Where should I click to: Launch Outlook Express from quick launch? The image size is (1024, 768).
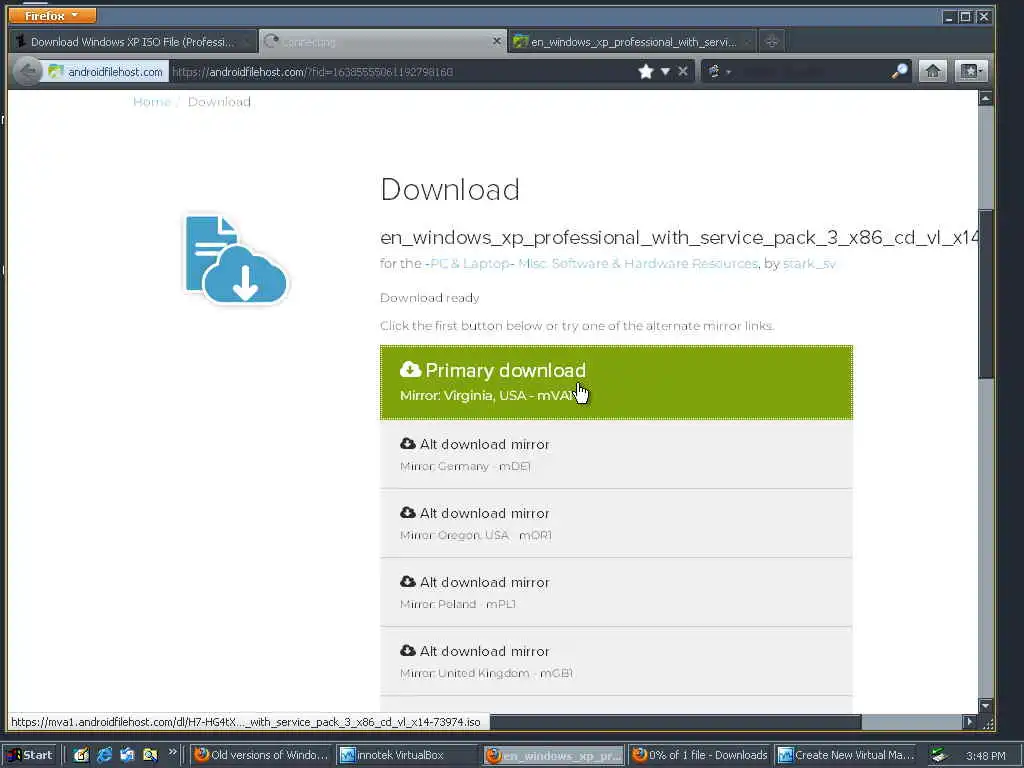(x=127, y=755)
